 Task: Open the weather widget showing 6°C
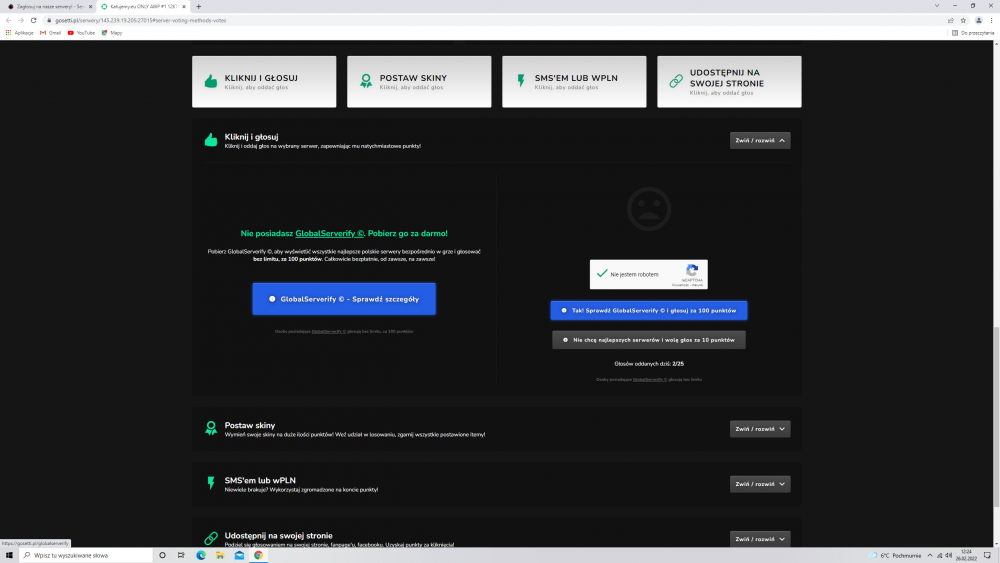(x=895, y=555)
